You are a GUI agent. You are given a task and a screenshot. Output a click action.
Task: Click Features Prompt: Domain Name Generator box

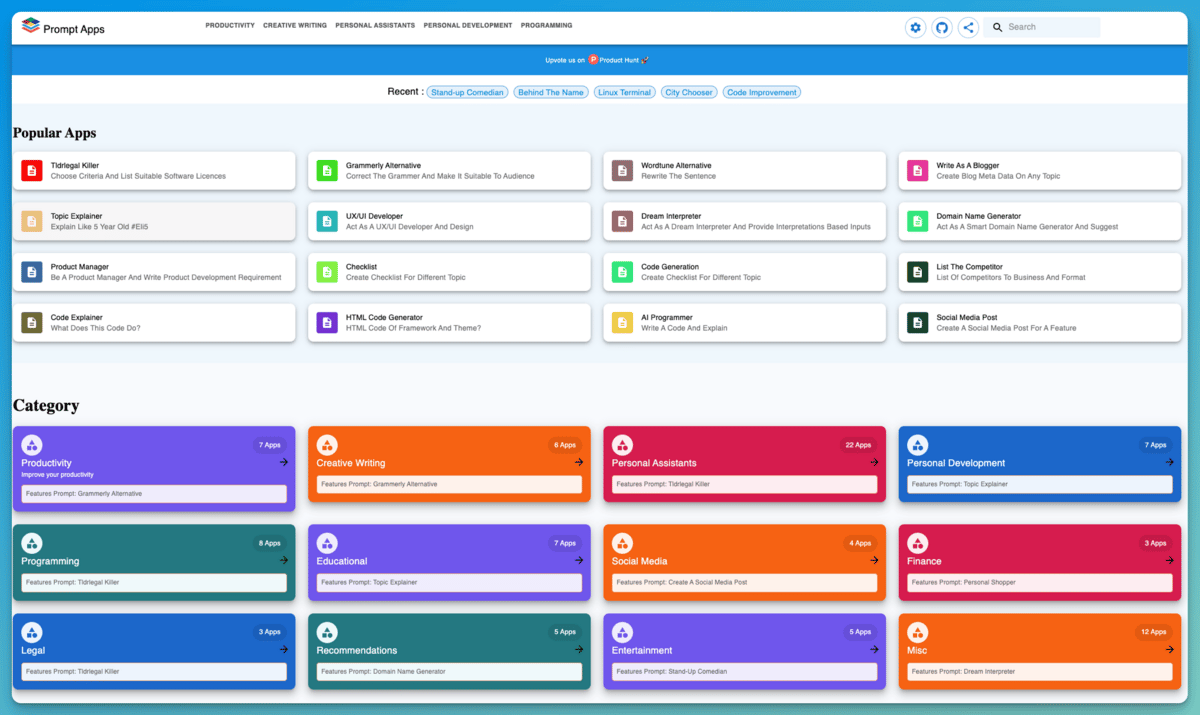(449, 671)
